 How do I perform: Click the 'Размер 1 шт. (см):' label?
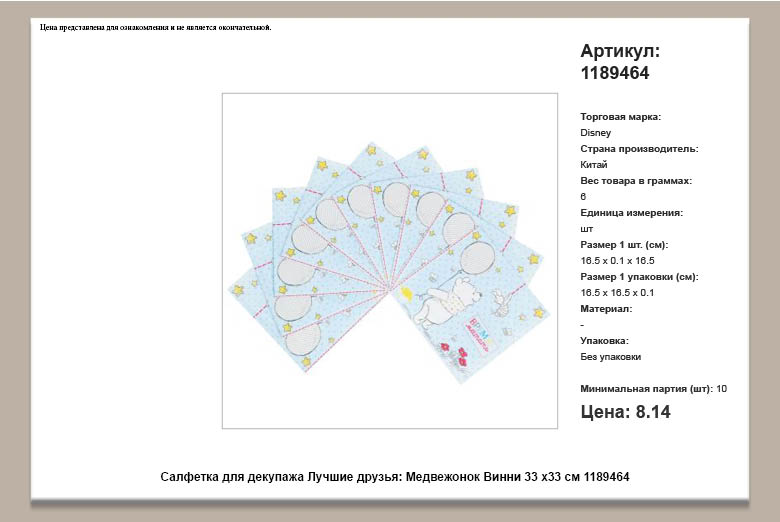pos(624,245)
